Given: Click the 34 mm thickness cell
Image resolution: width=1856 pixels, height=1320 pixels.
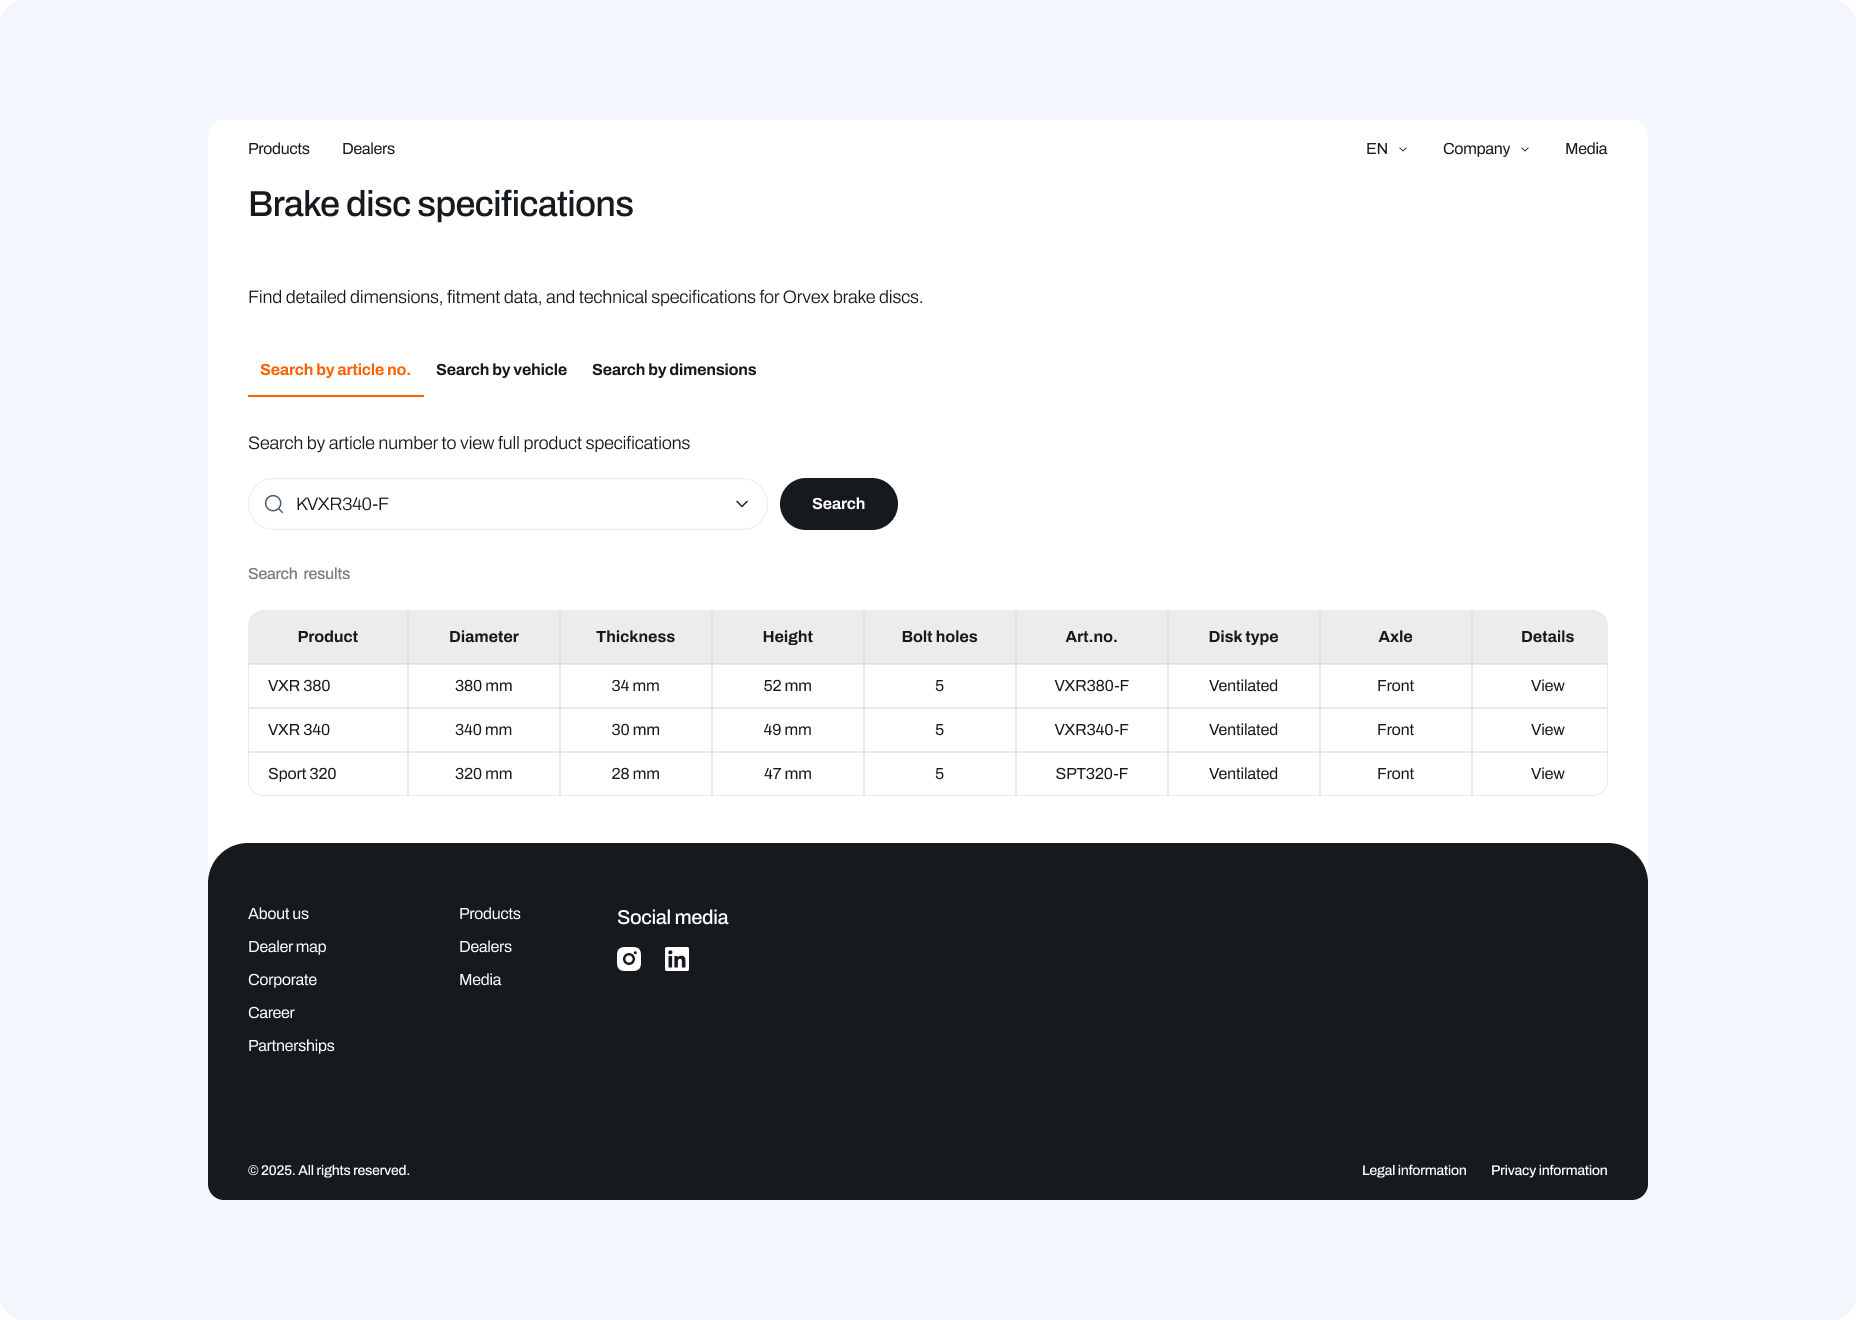Looking at the screenshot, I should pyautogui.click(x=636, y=686).
